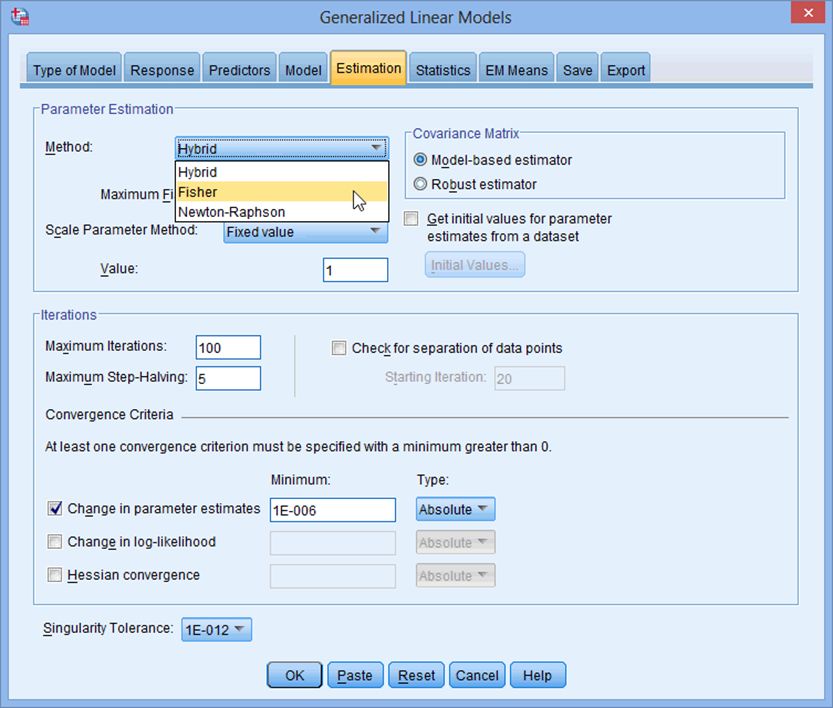Select the Model tab
The image size is (833, 708).
303,70
